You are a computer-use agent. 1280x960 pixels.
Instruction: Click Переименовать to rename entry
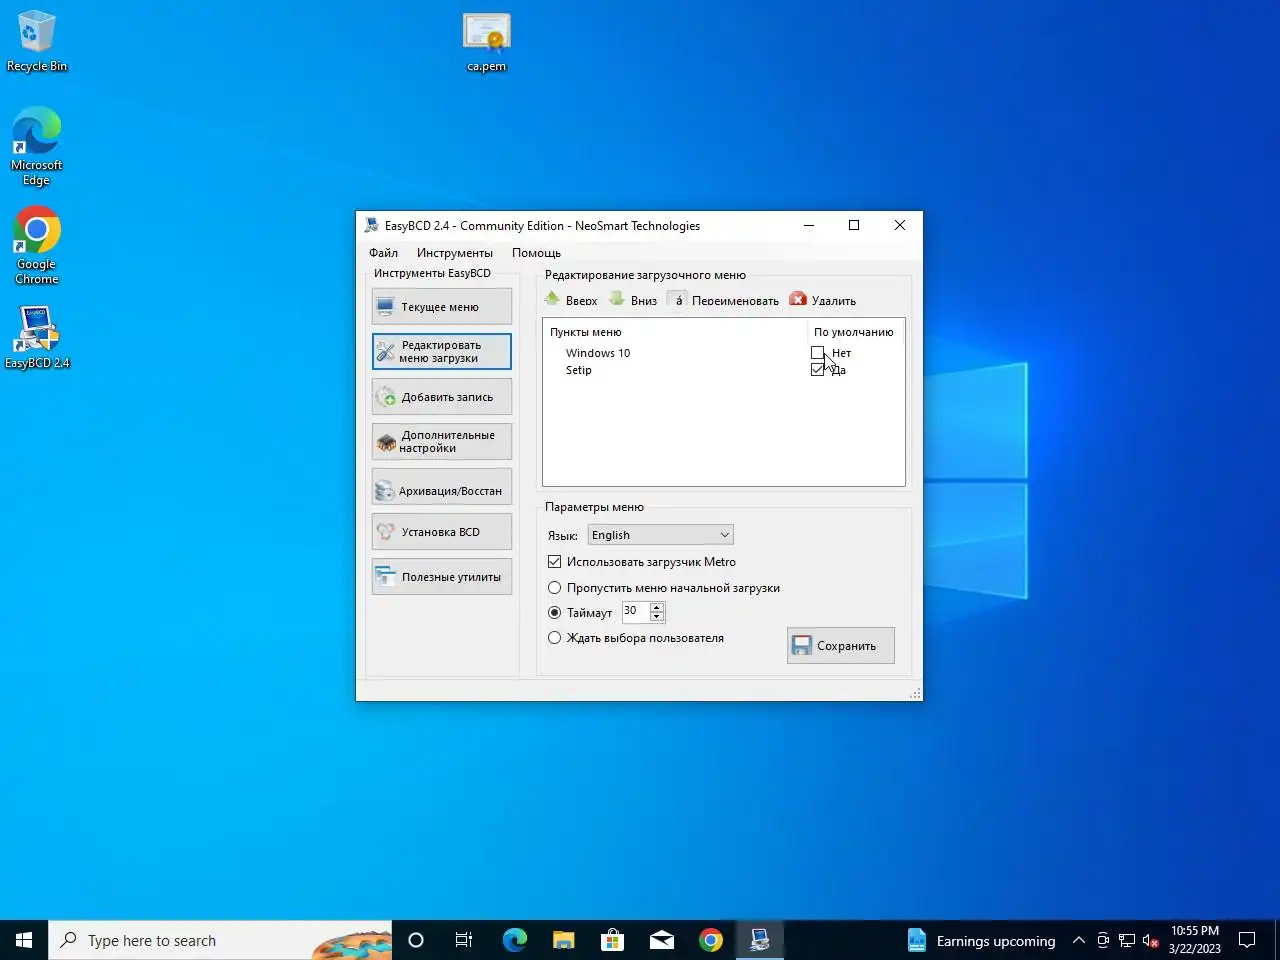(723, 300)
